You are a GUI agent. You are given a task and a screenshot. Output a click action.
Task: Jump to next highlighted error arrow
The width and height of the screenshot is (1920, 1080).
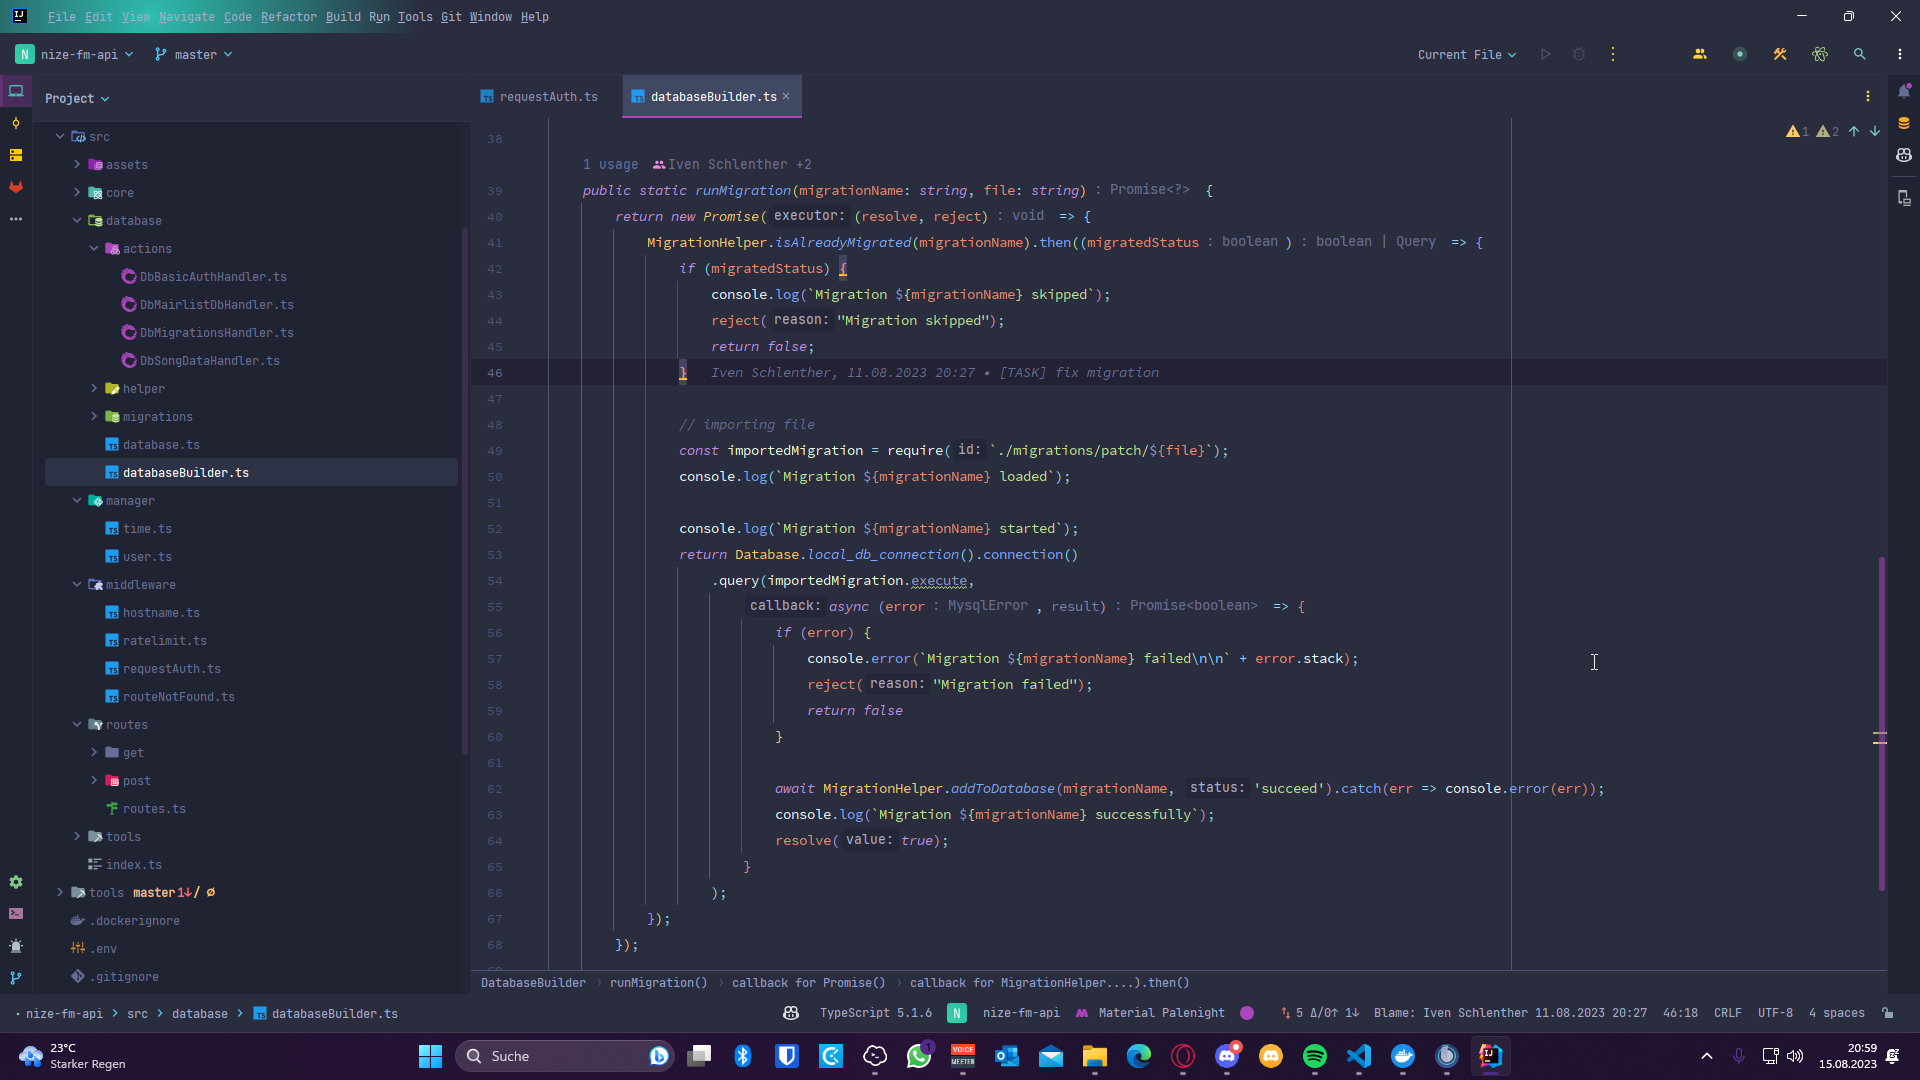[1875, 132]
